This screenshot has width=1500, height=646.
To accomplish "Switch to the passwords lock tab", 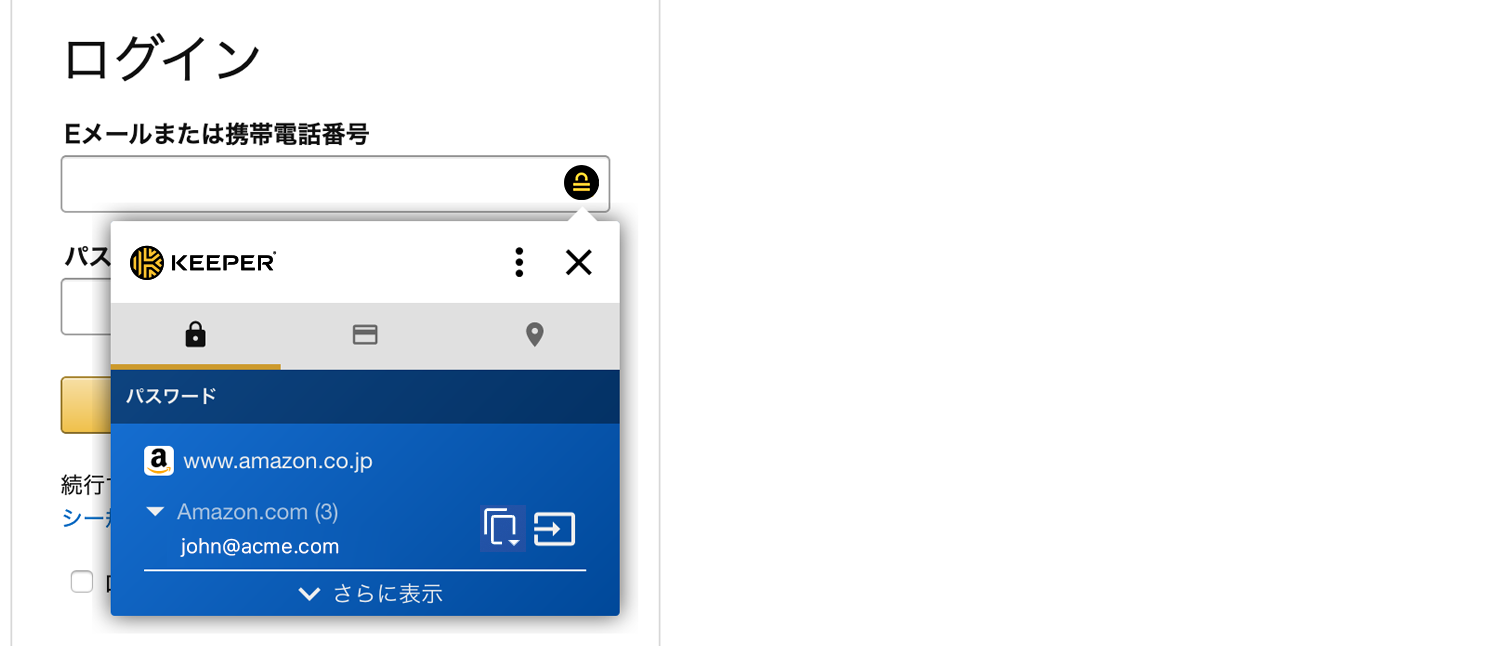I will [196, 335].
